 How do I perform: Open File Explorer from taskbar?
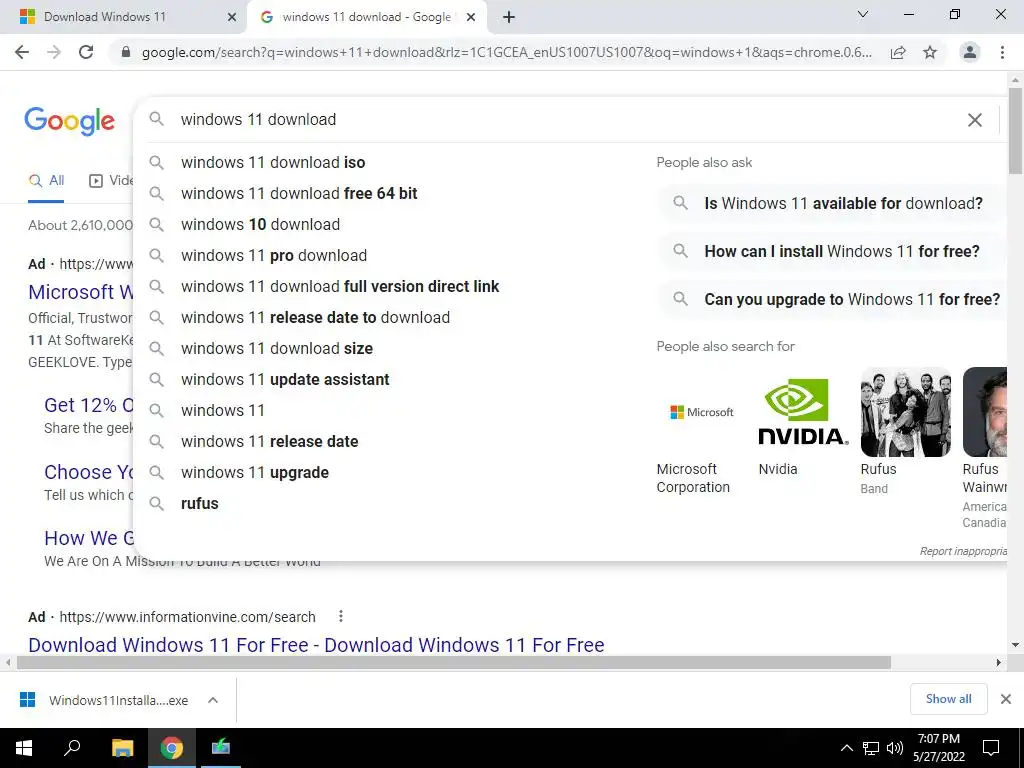pos(122,748)
